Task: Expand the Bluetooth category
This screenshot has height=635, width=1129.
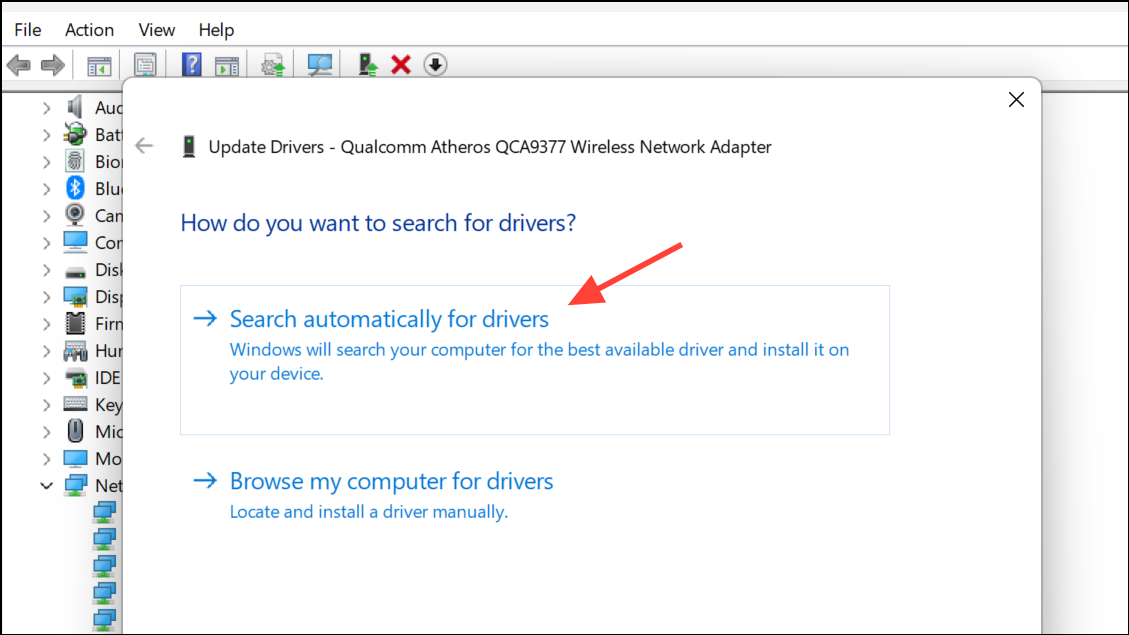Action: click(46, 189)
